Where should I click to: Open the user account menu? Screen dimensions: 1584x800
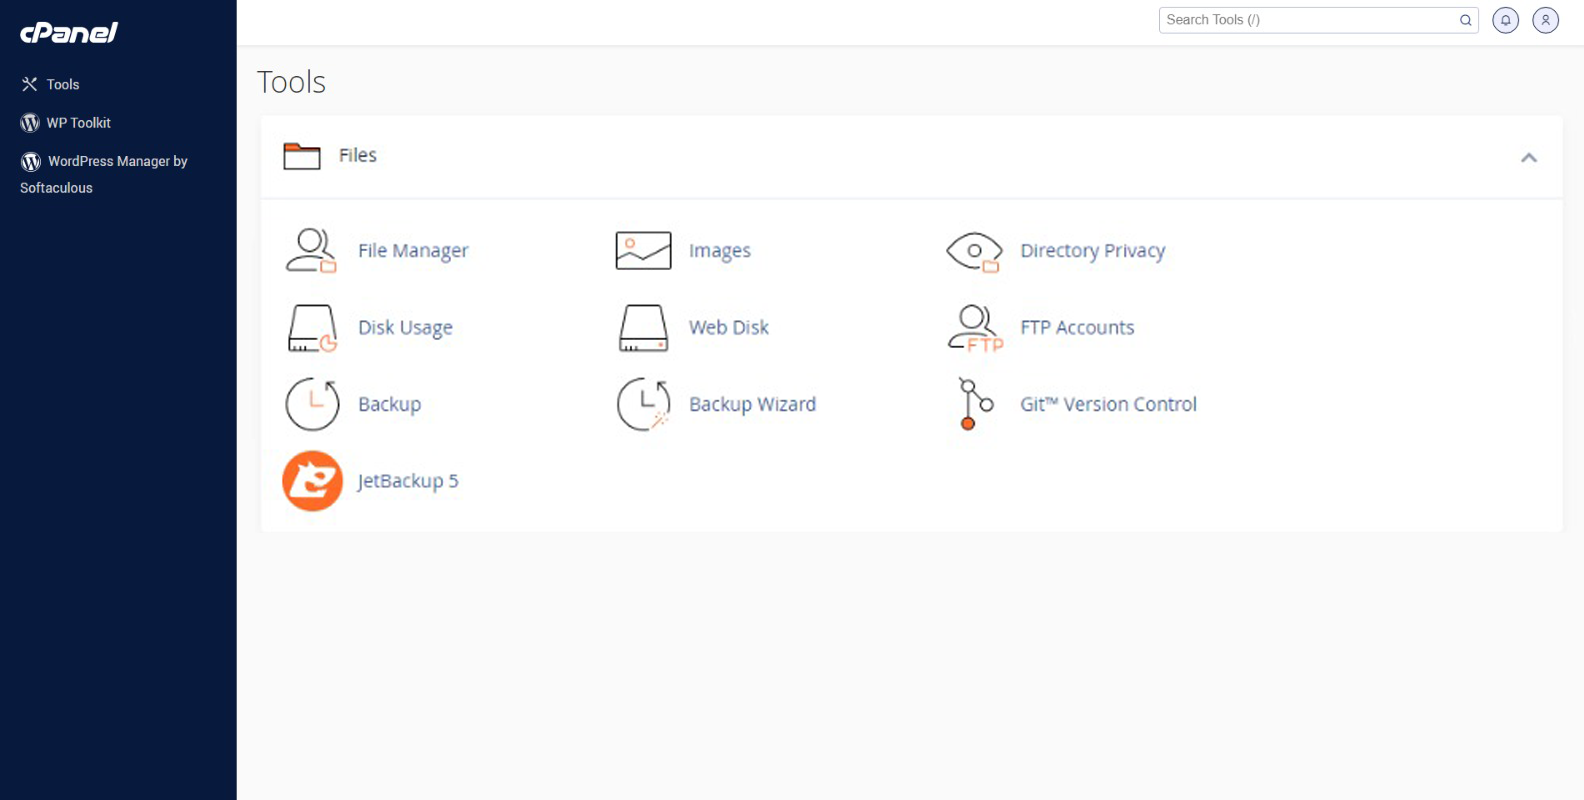point(1545,20)
